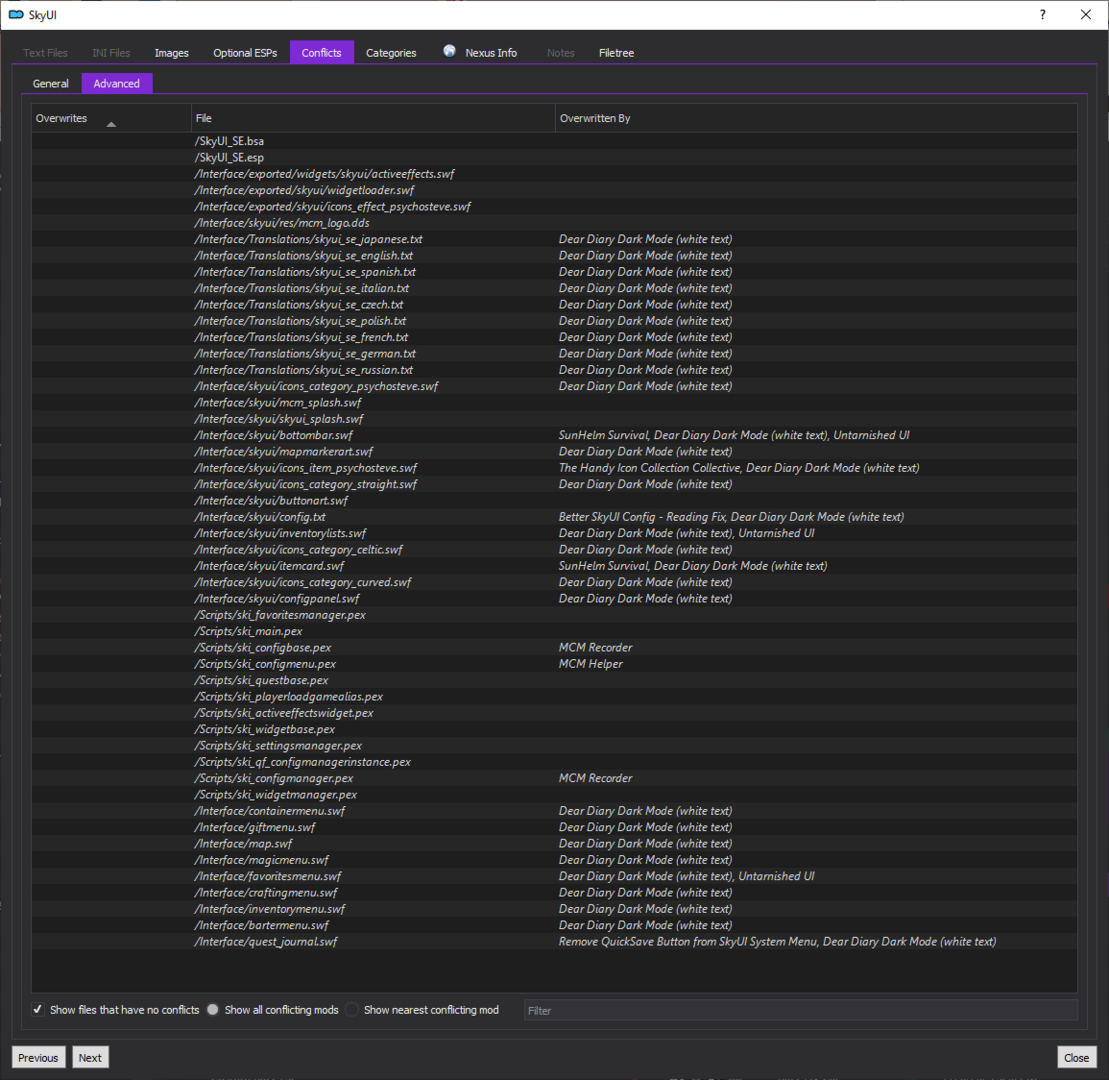1109x1080 pixels.
Task: Select the Conflicts tab
Action: point(322,53)
